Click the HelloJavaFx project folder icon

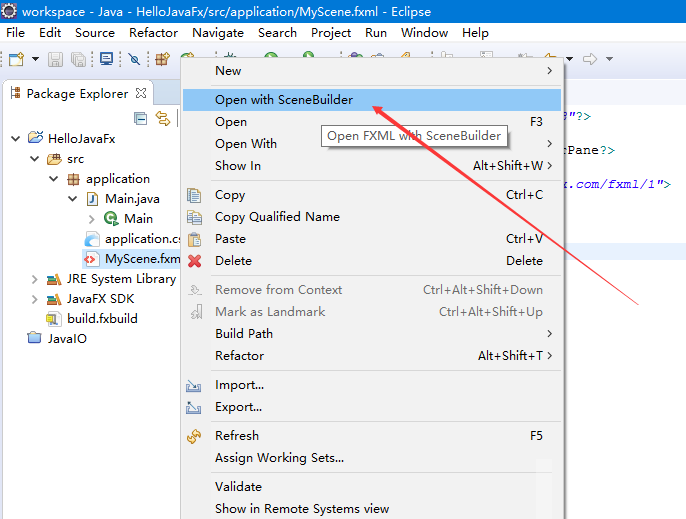pos(35,138)
